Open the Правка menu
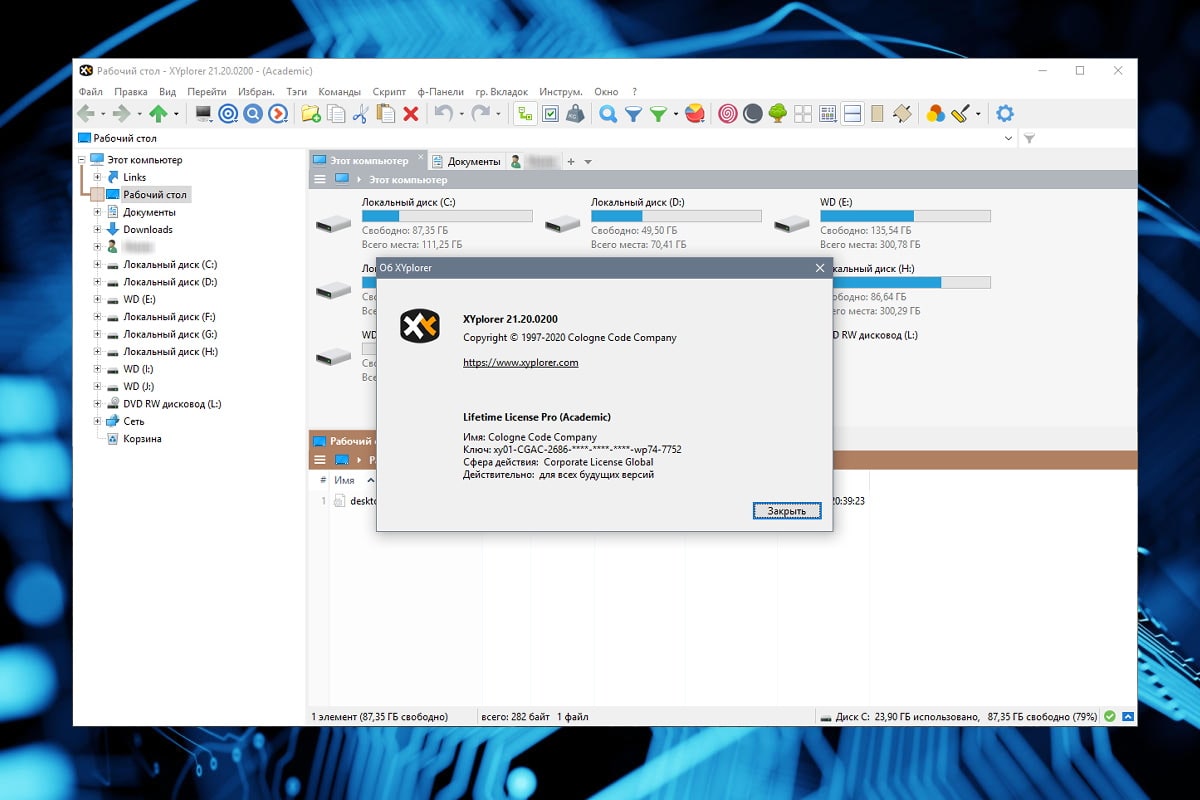The height and width of the screenshot is (800, 1200). click(131, 91)
